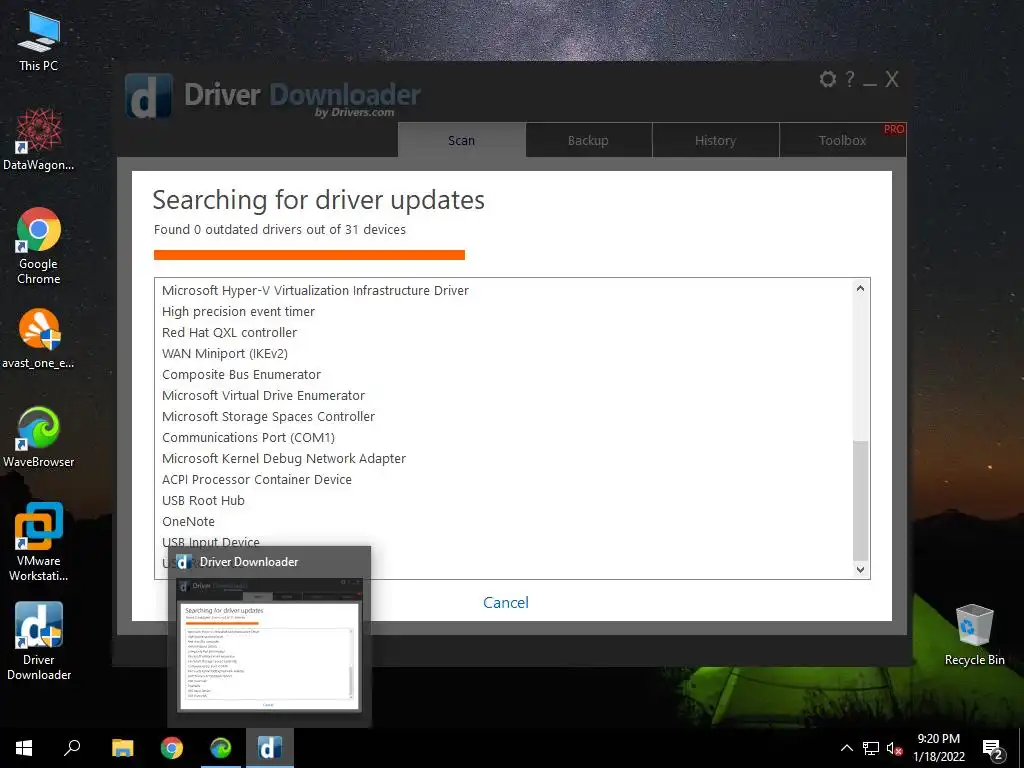
Task: Switch to the Scan tab
Action: coord(461,140)
